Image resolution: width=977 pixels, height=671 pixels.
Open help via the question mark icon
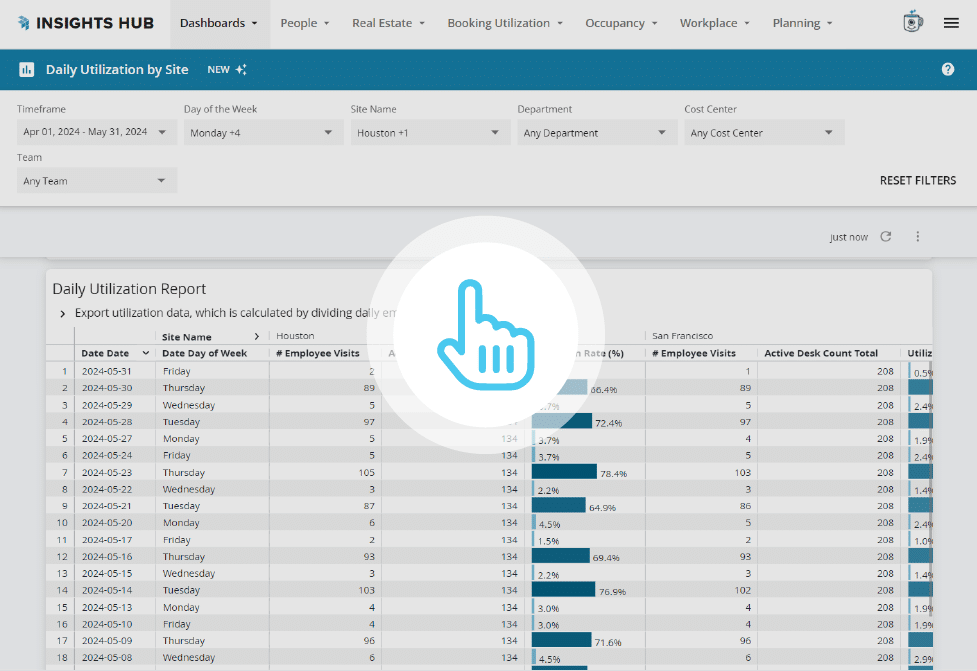[x=948, y=69]
